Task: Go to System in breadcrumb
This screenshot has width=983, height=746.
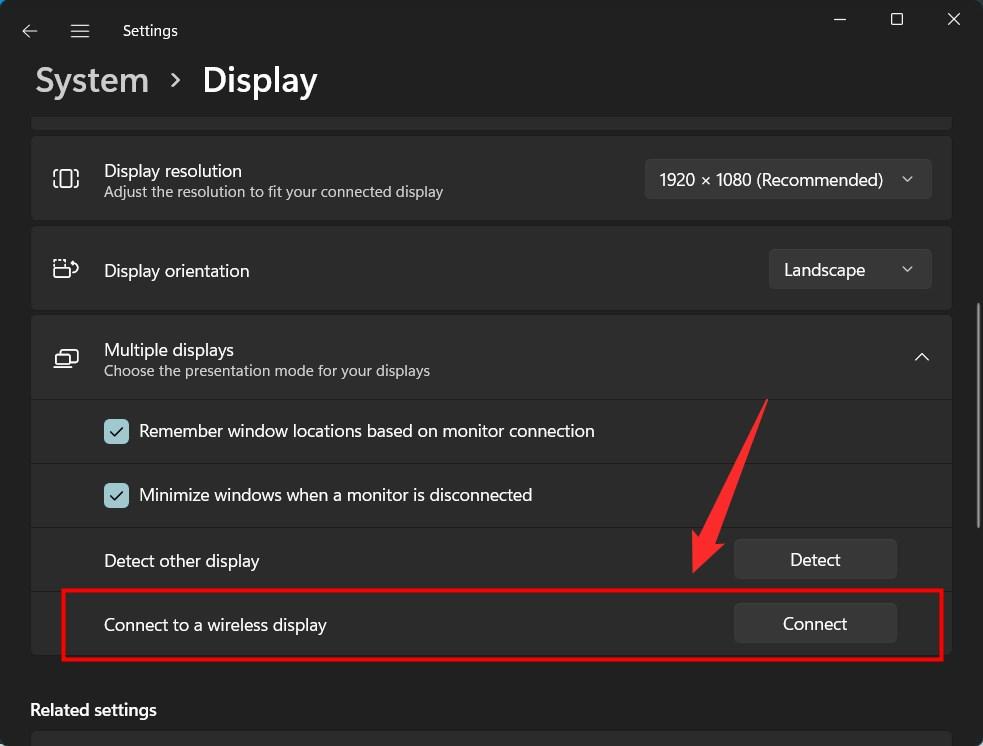Action: [x=92, y=81]
